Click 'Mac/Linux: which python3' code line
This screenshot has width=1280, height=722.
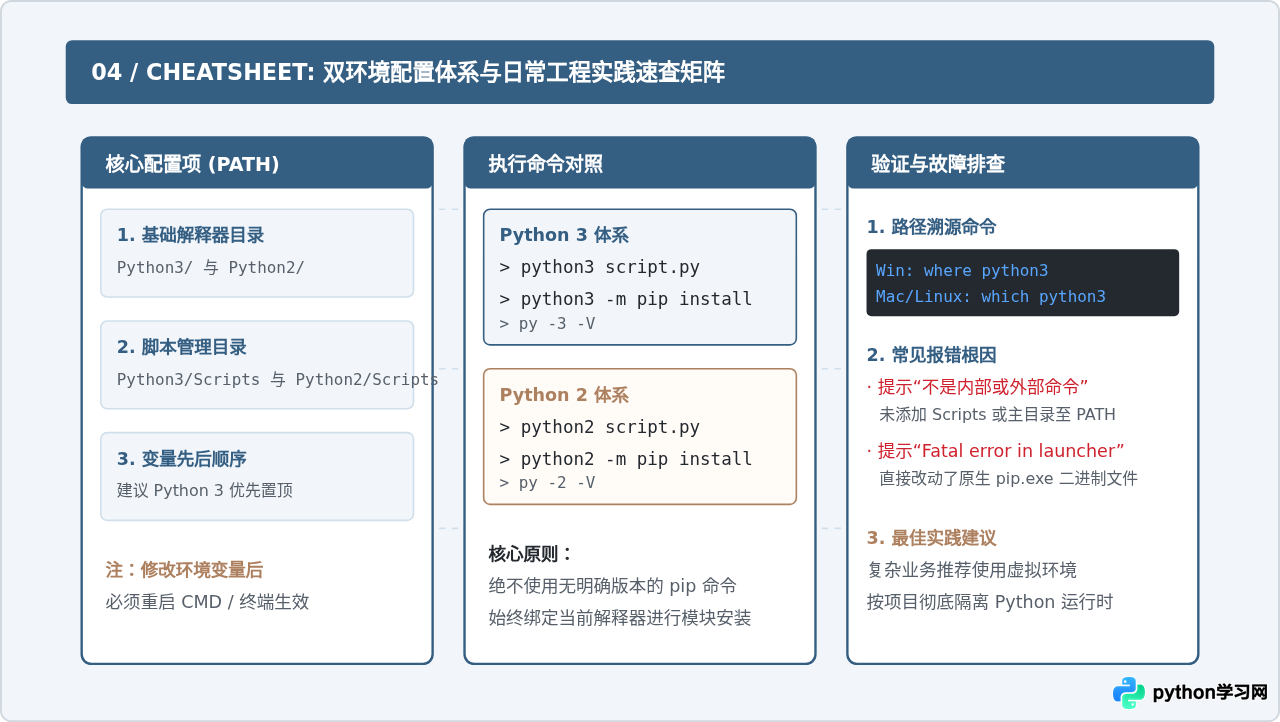pos(991,297)
